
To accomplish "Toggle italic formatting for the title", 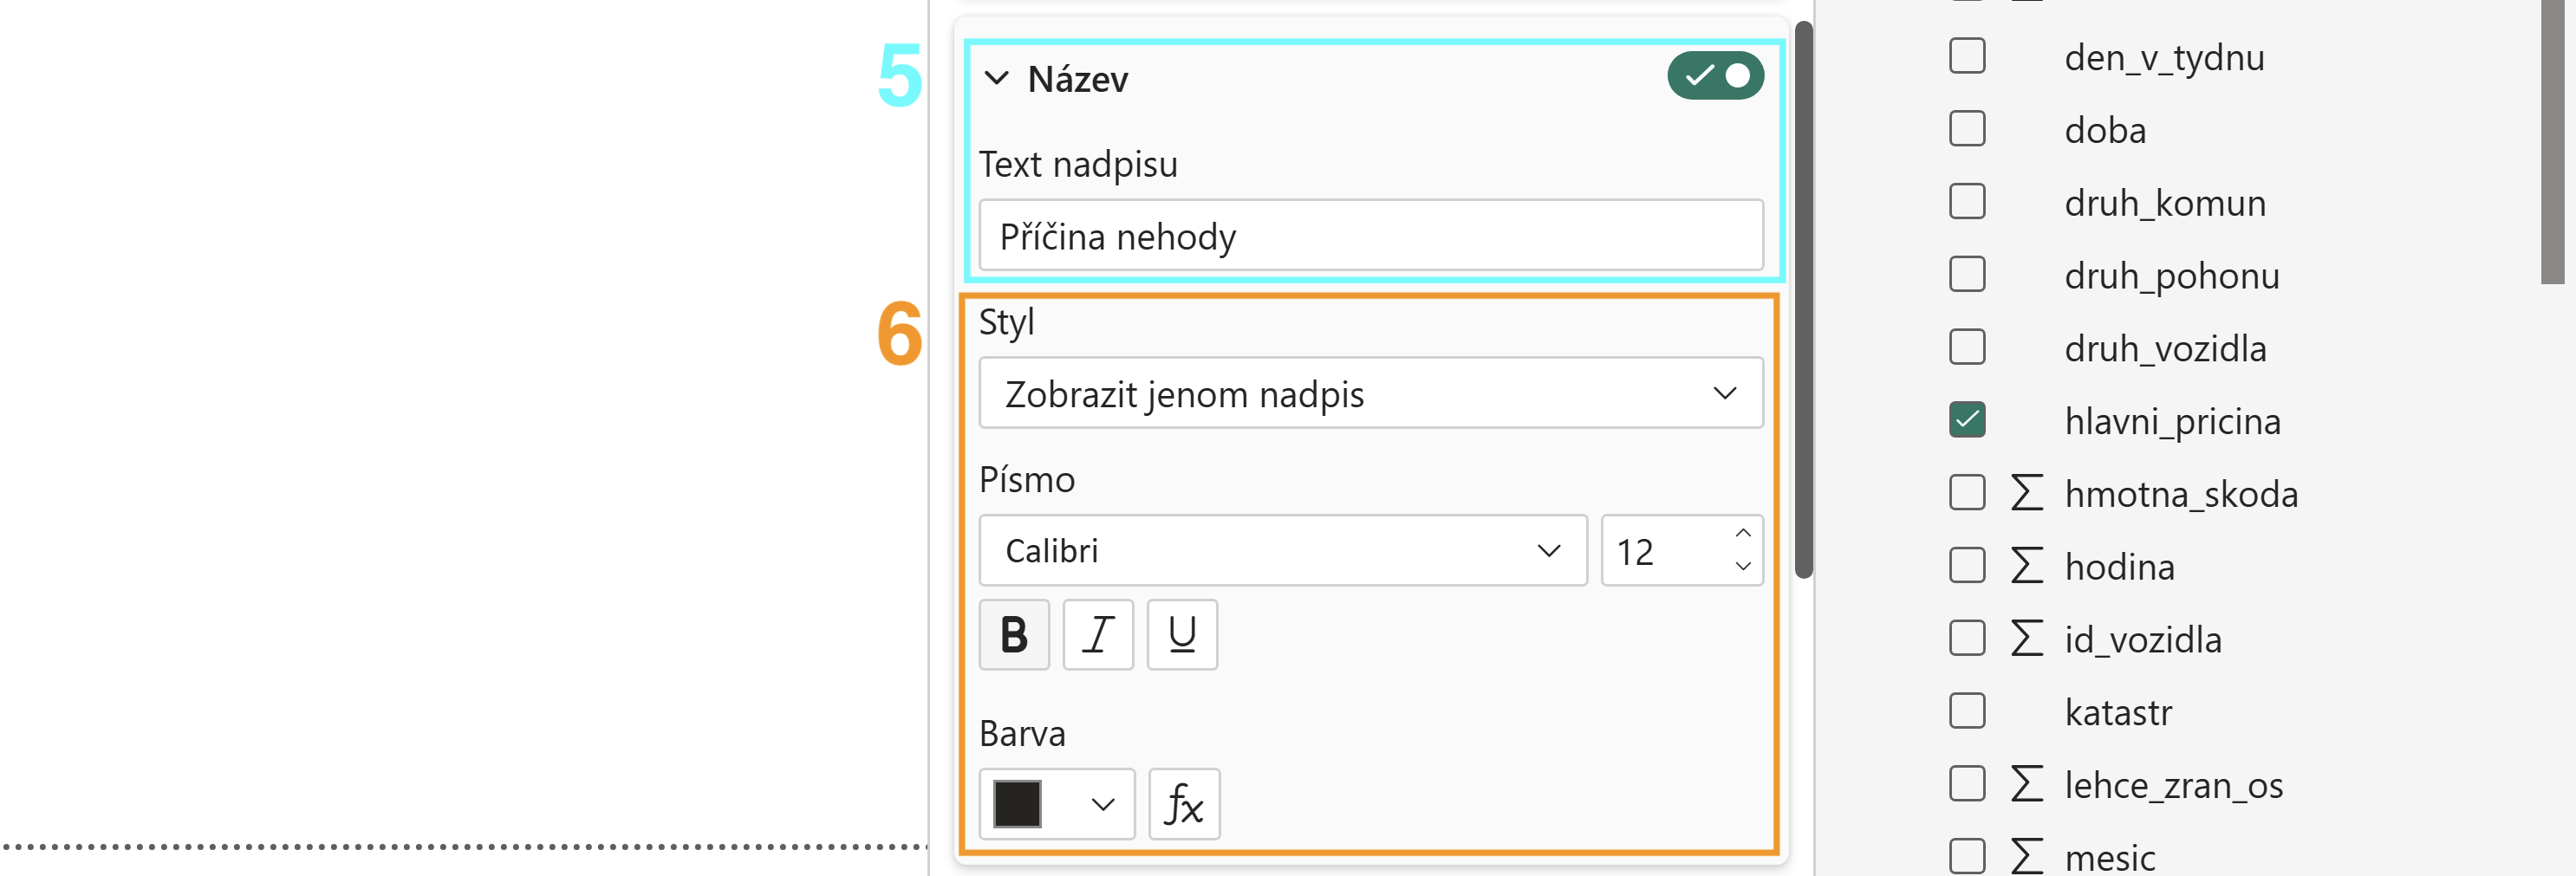I will tap(1098, 634).
